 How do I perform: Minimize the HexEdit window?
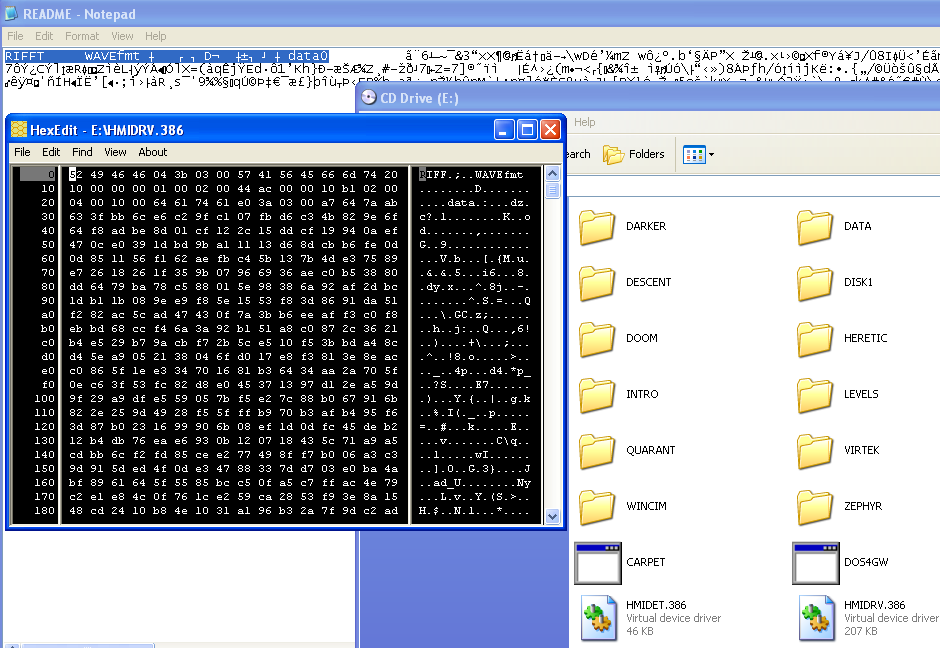point(504,129)
